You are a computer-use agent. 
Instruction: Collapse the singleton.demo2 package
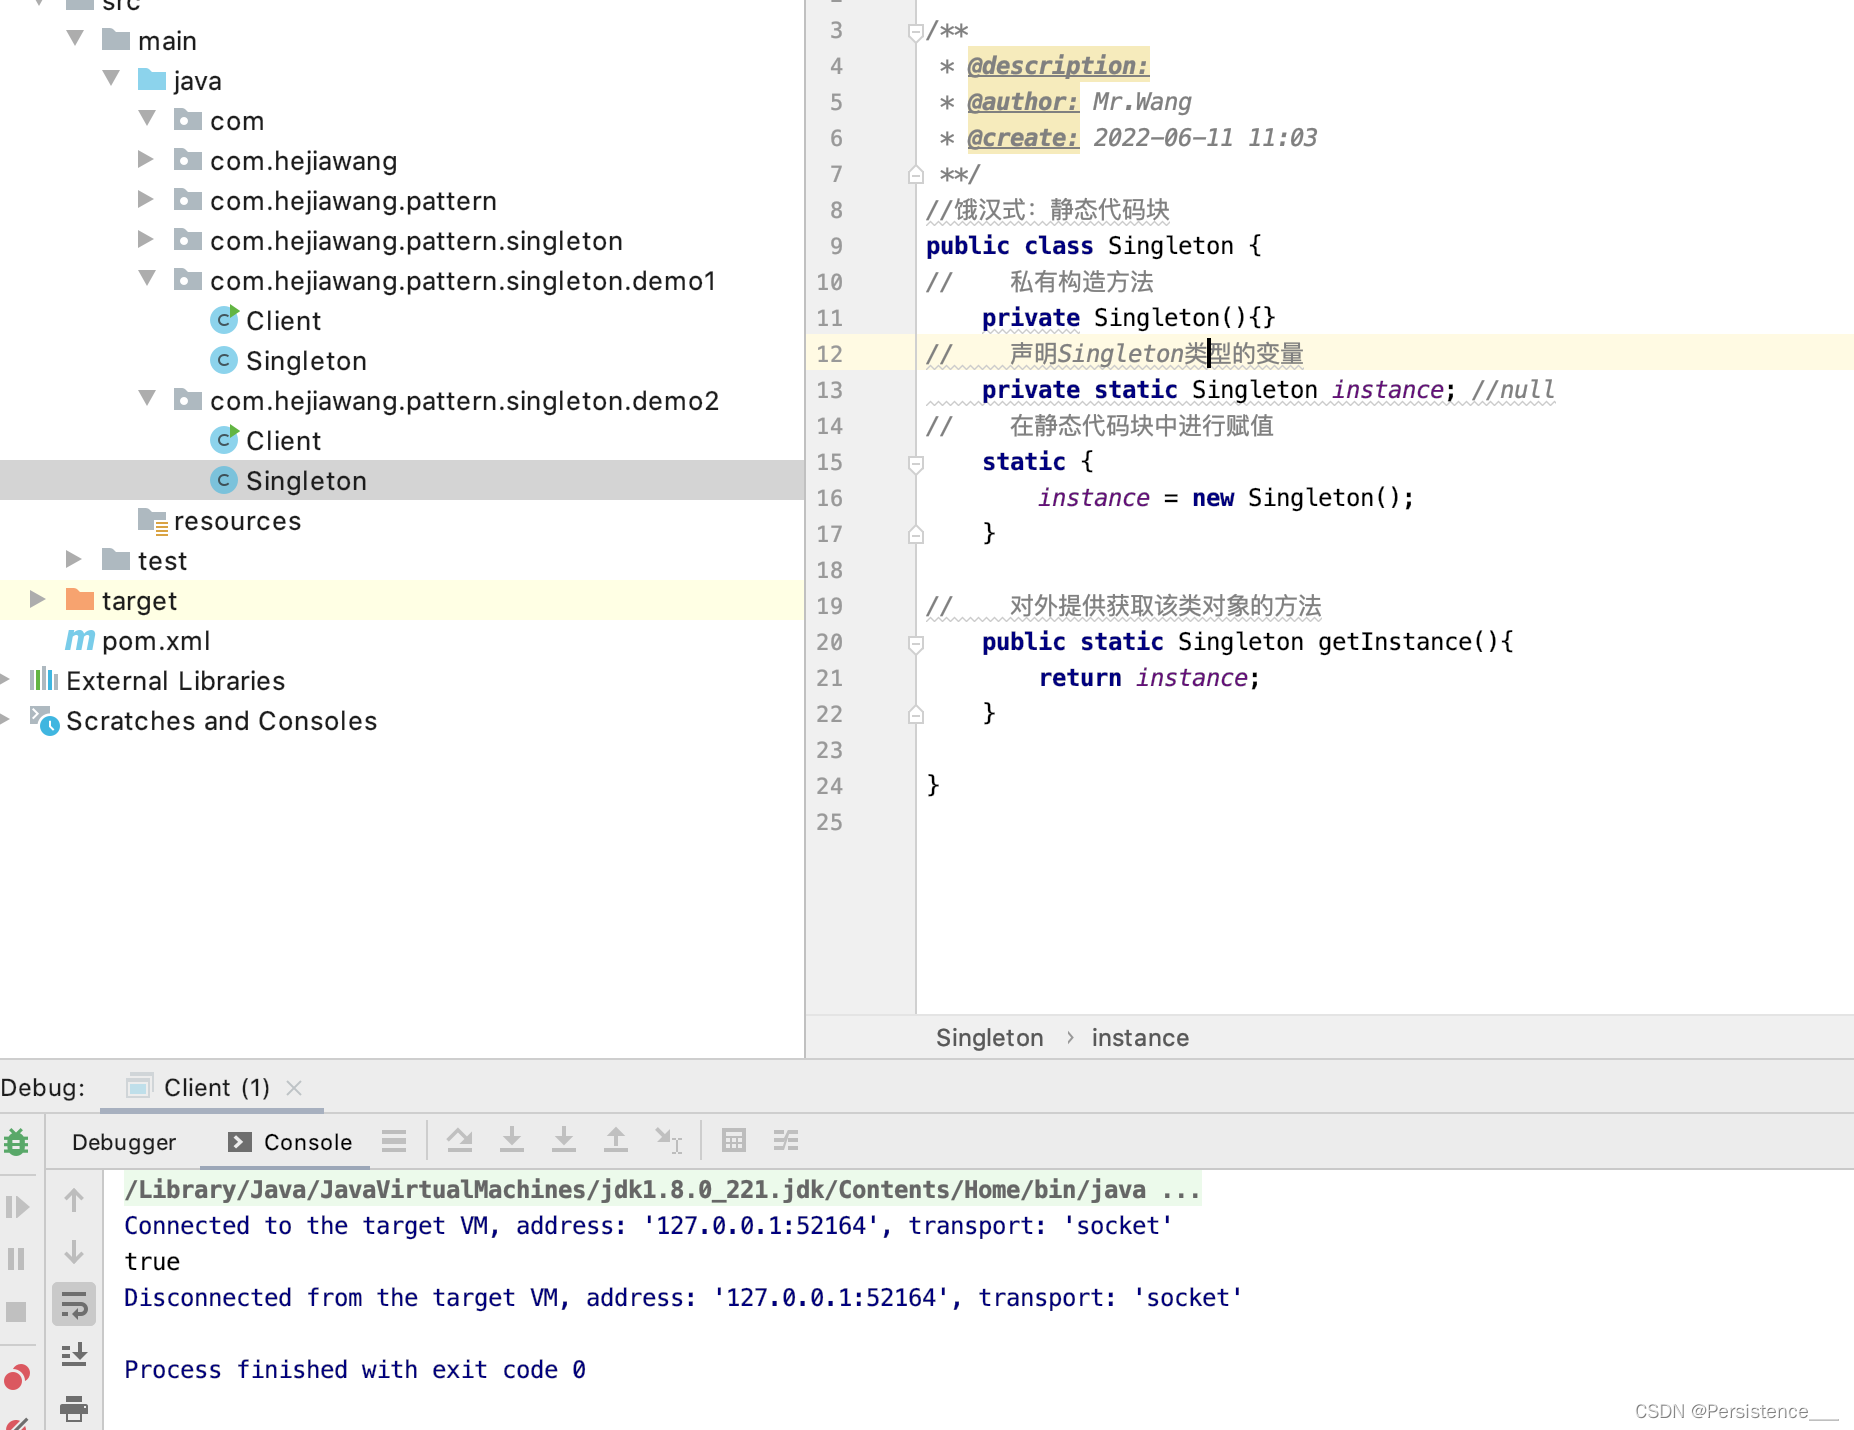[x=147, y=398]
